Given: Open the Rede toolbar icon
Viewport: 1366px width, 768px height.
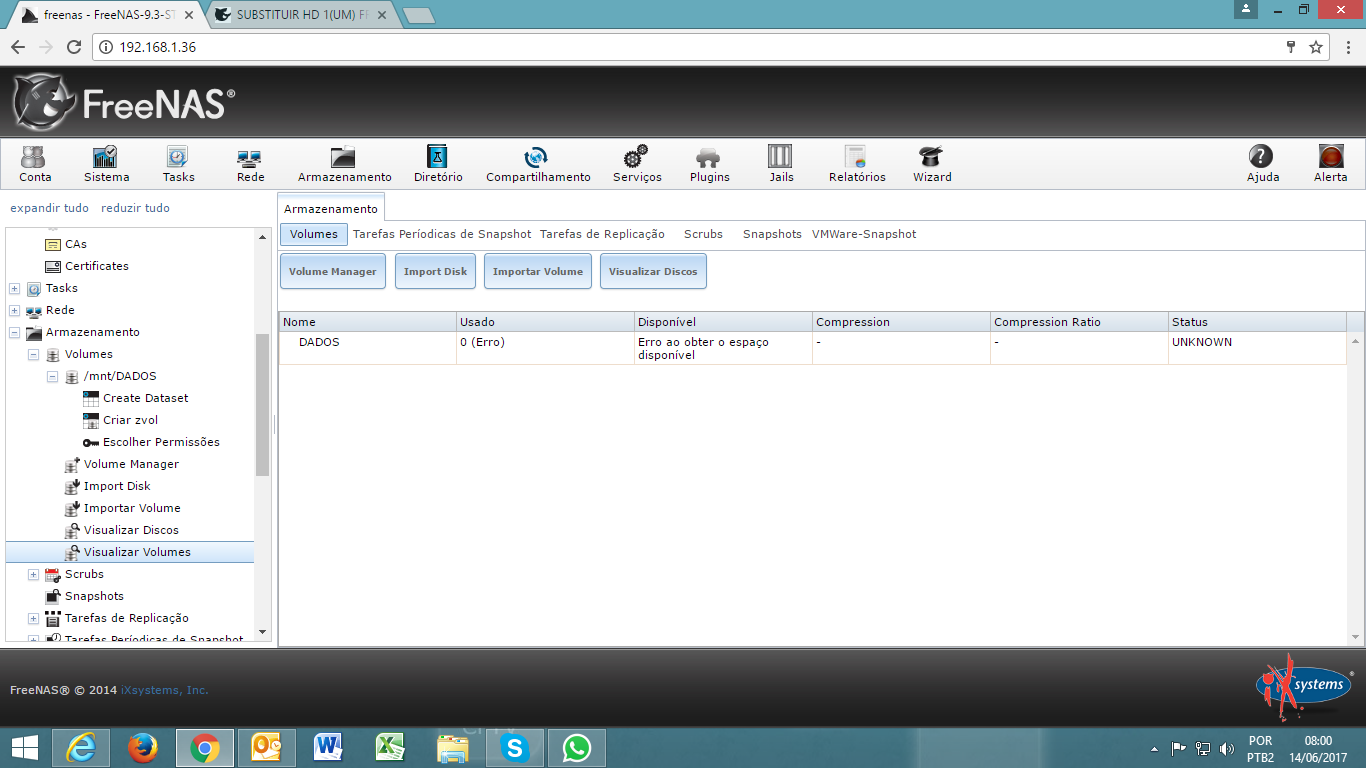Looking at the screenshot, I should (250, 164).
